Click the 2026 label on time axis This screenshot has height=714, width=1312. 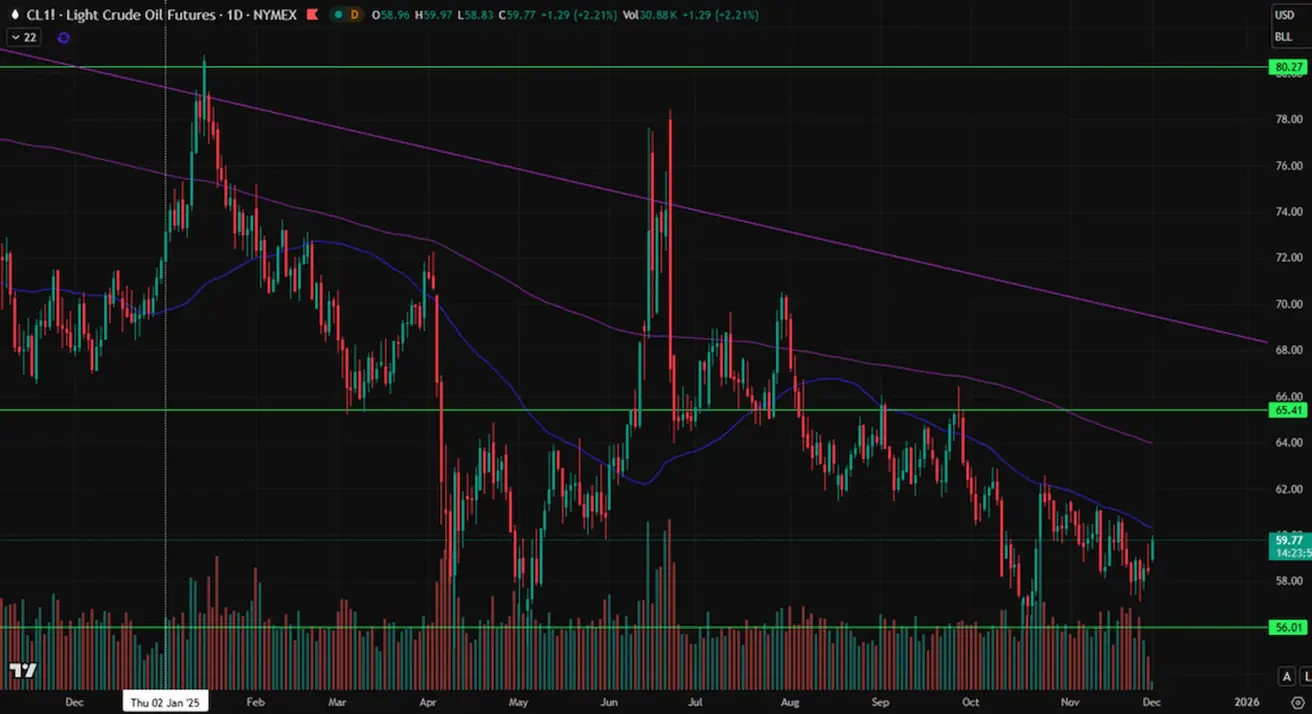pyautogui.click(x=1246, y=702)
